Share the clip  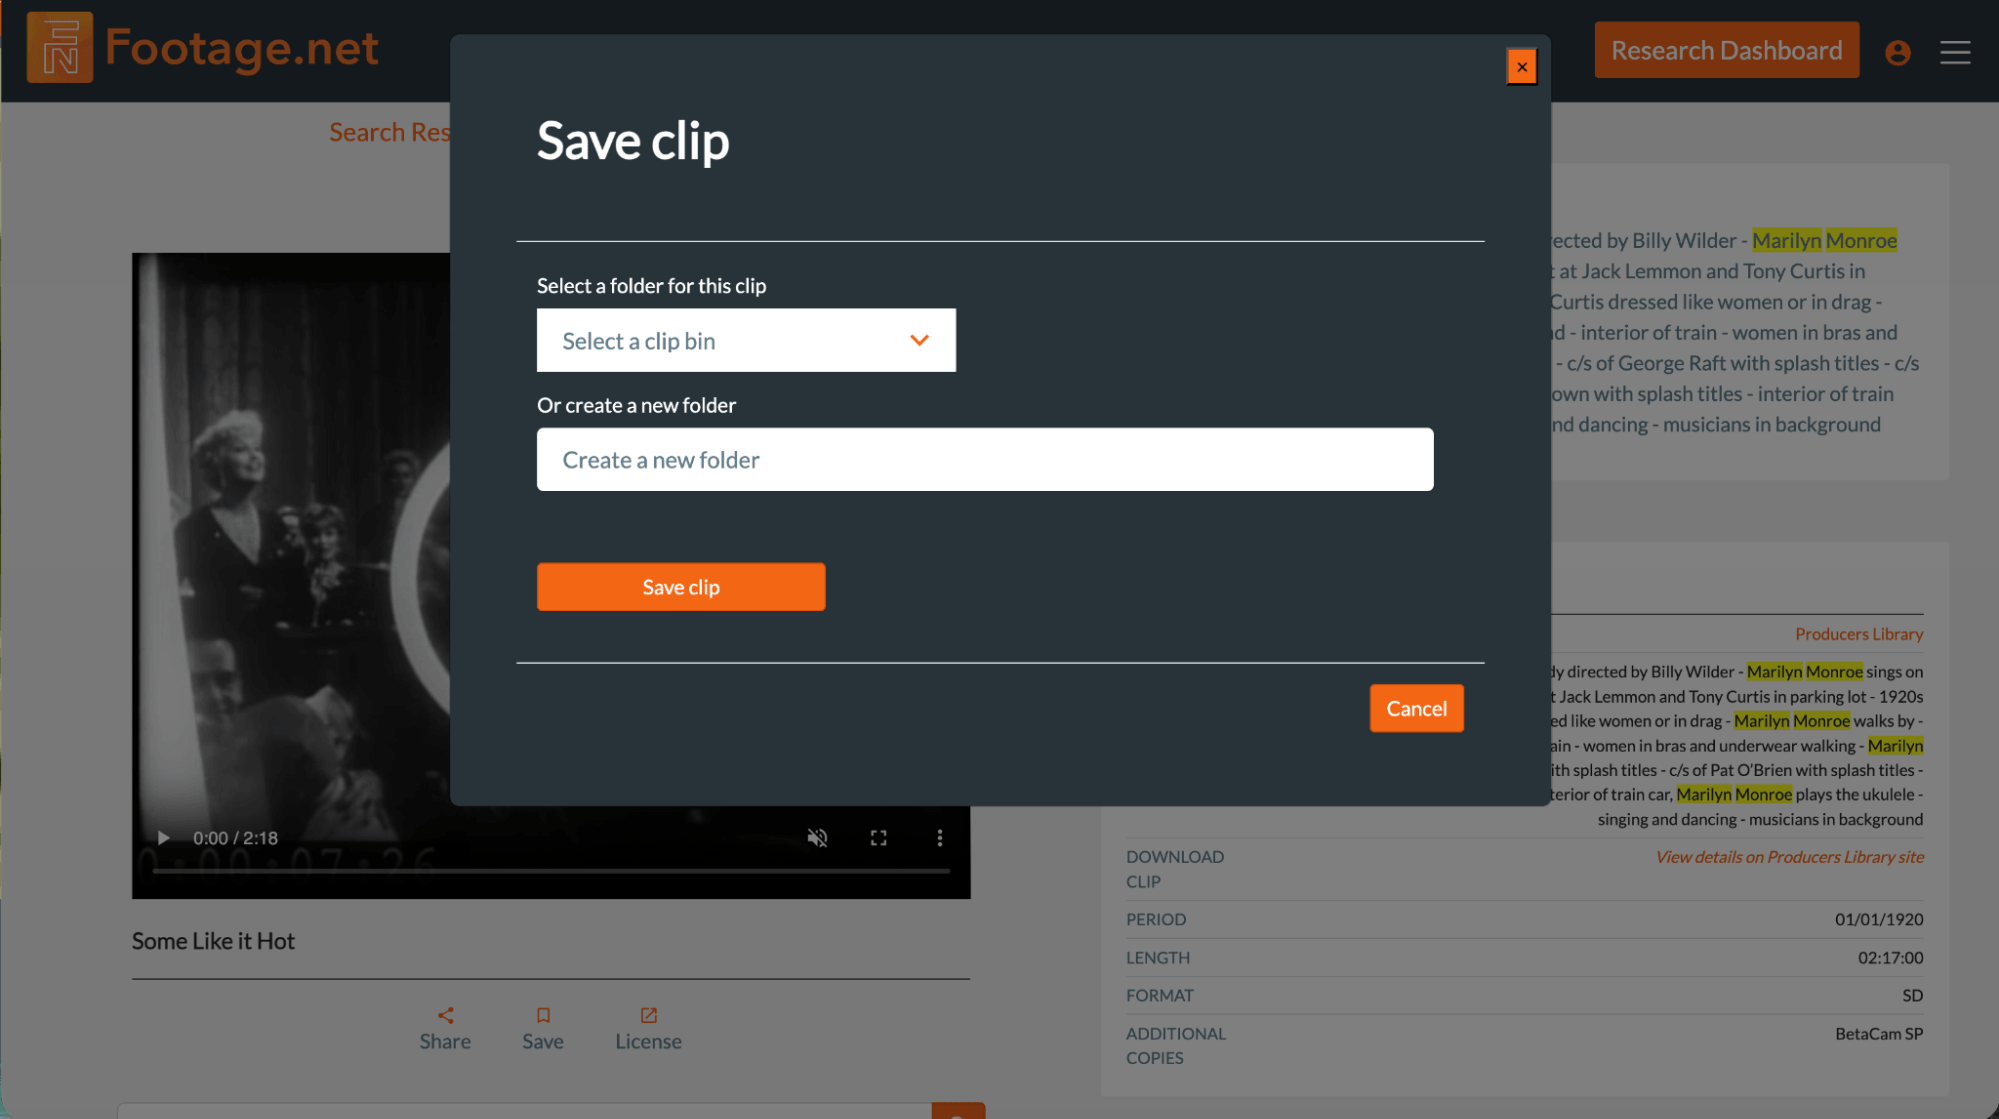tap(445, 1029)
